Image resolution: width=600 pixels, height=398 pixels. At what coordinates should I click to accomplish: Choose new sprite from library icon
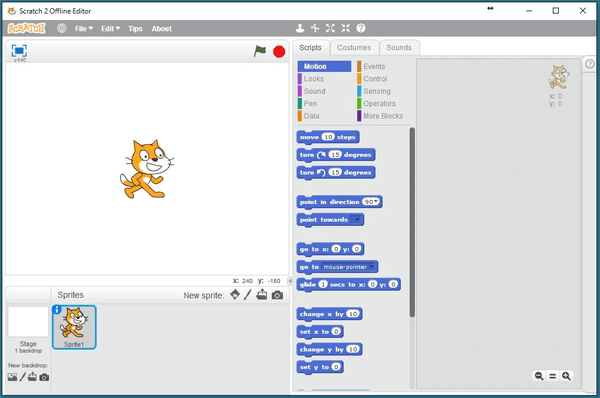(235, 295)
